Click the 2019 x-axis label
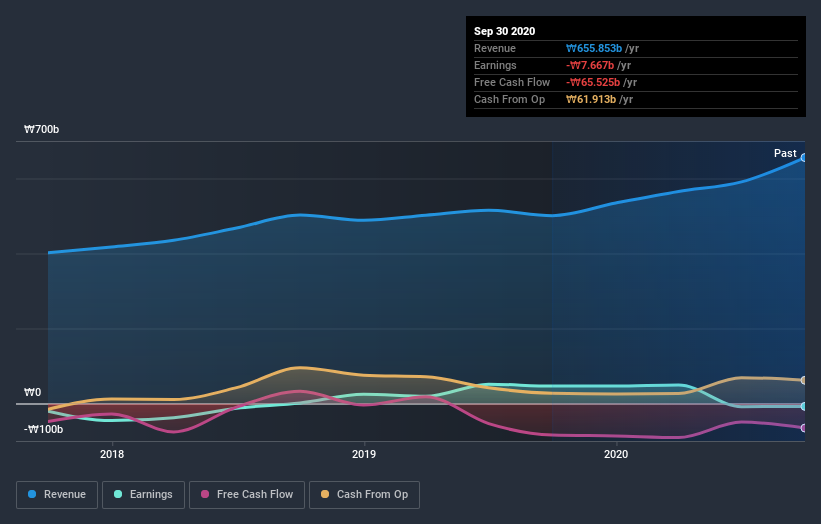Screen dimensions: 821x524 pos(364,454)
